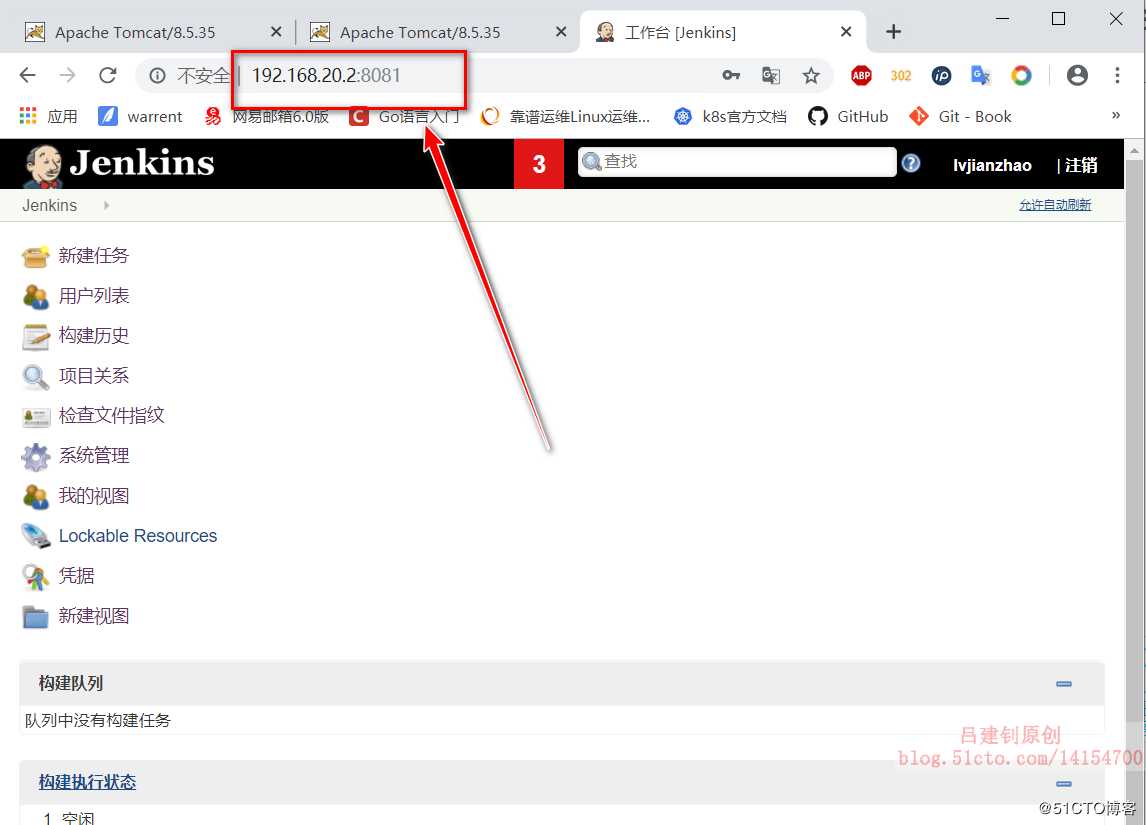Viewport: 1146px width, 825px height.
Task: Click the browser Back arrow
Action: pyautogui.click(x=28, y=75)
